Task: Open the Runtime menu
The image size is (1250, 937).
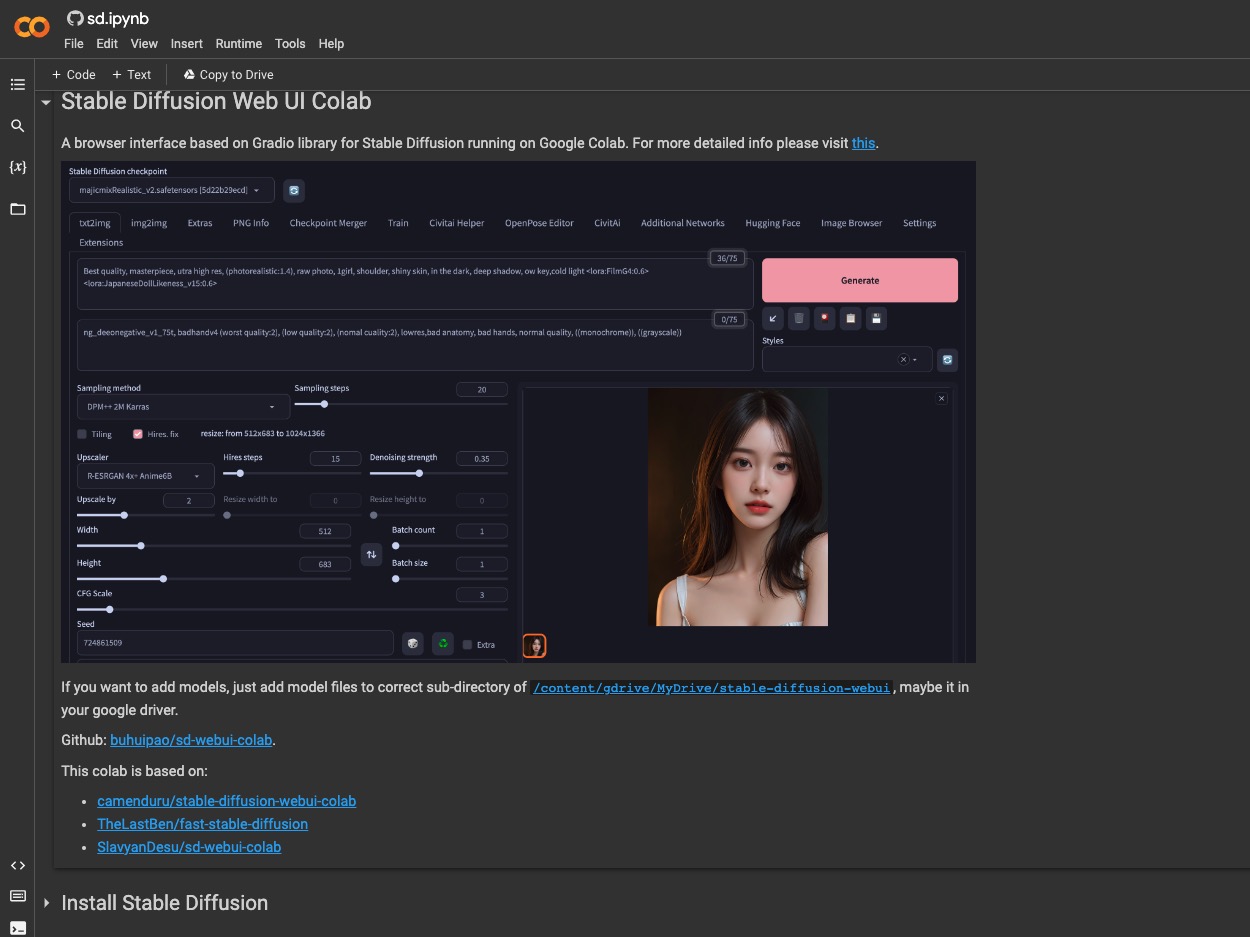Action: click(238, 44)
